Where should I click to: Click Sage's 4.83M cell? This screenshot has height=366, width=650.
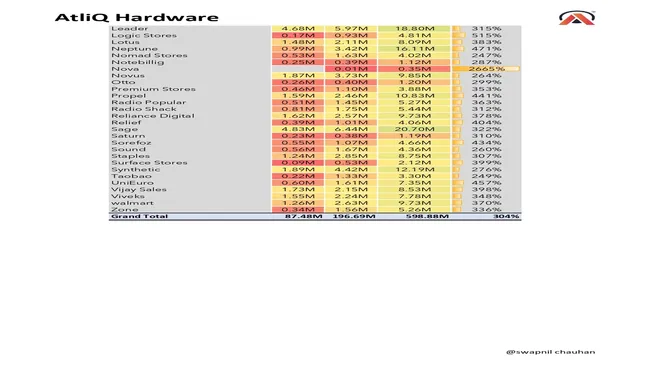(x=298, y=129)
